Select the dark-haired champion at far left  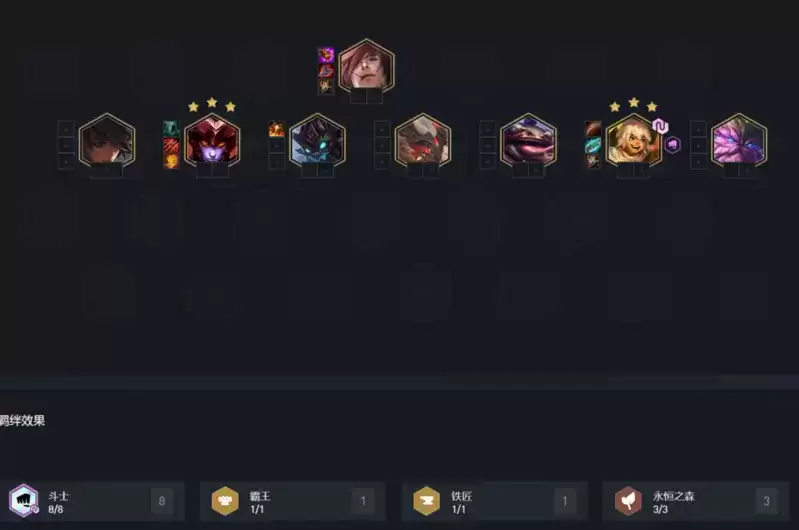(x=107, y=141)
